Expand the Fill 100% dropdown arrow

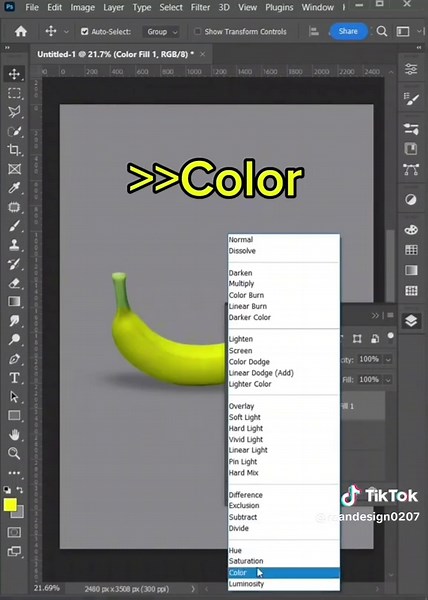pos(388,380)
